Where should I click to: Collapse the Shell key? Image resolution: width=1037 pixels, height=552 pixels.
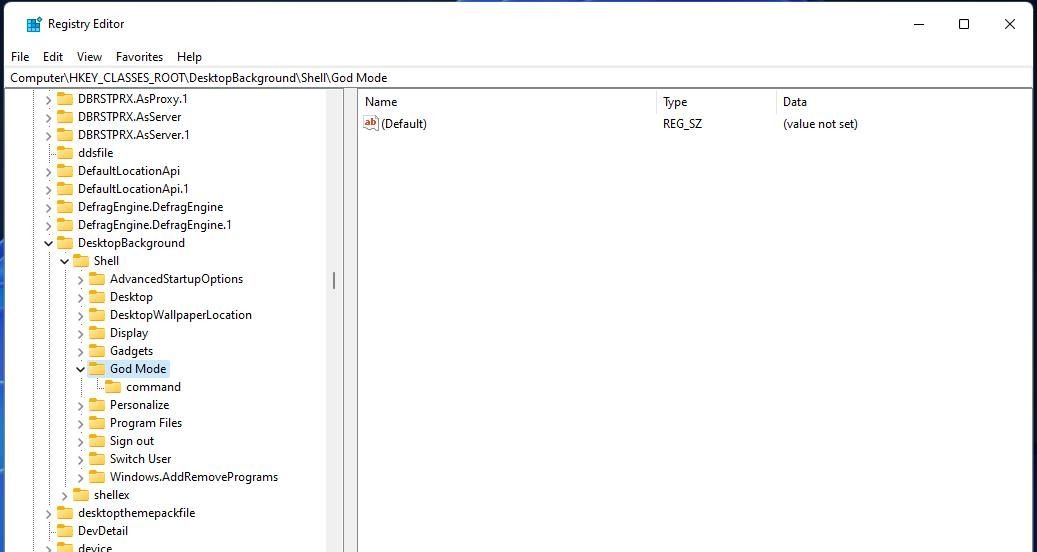pyautogui.click(x=64, y=261)
